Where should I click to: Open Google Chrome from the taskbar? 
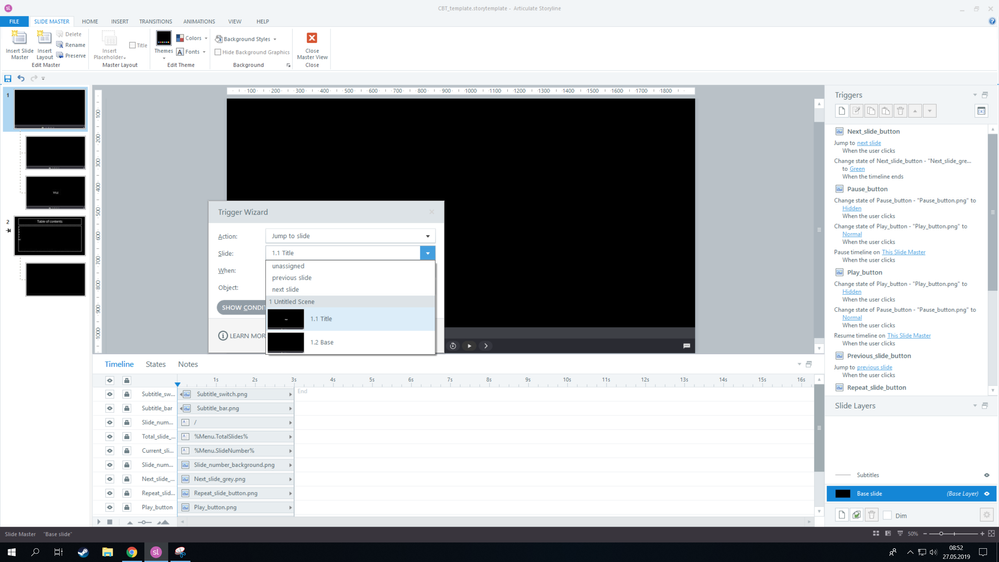click(132, 552)
